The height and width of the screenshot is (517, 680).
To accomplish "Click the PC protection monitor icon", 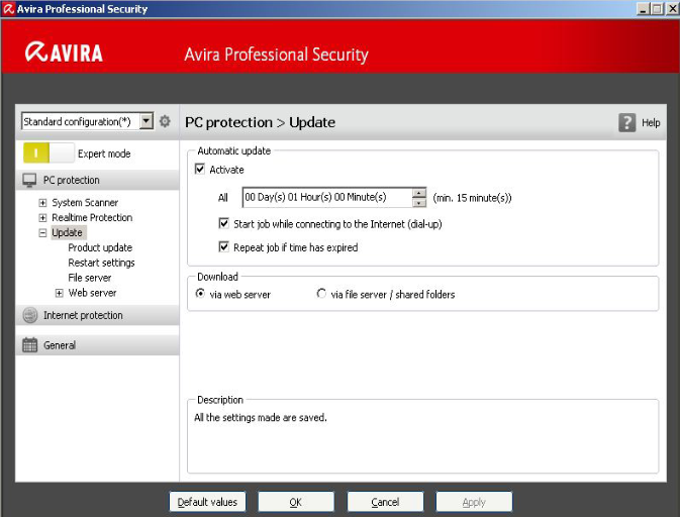I will tap(29, 180).
